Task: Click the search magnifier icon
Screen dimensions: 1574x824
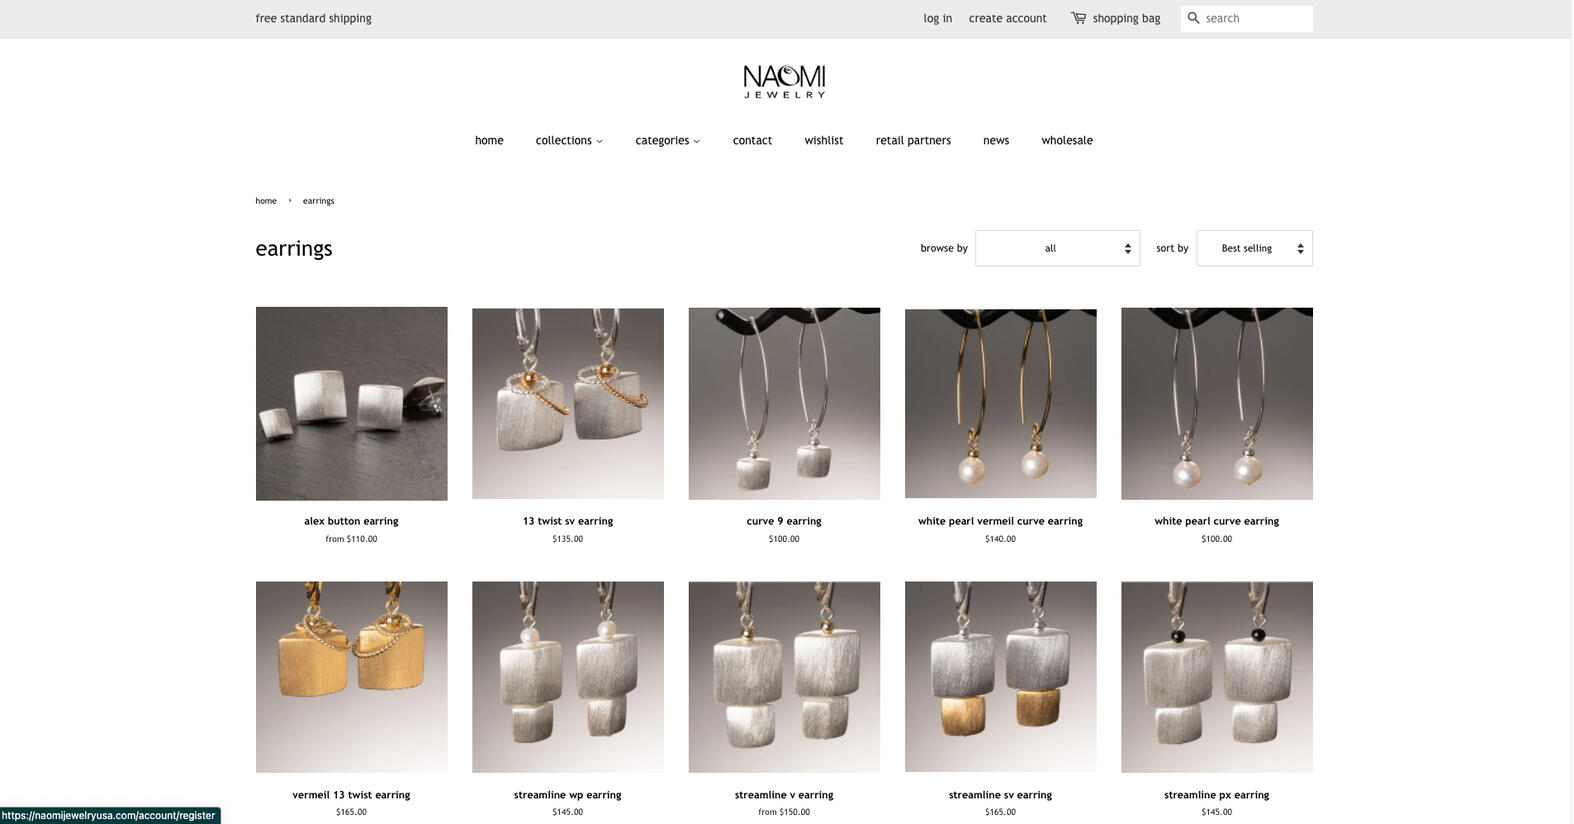Action: (1193, 18)
